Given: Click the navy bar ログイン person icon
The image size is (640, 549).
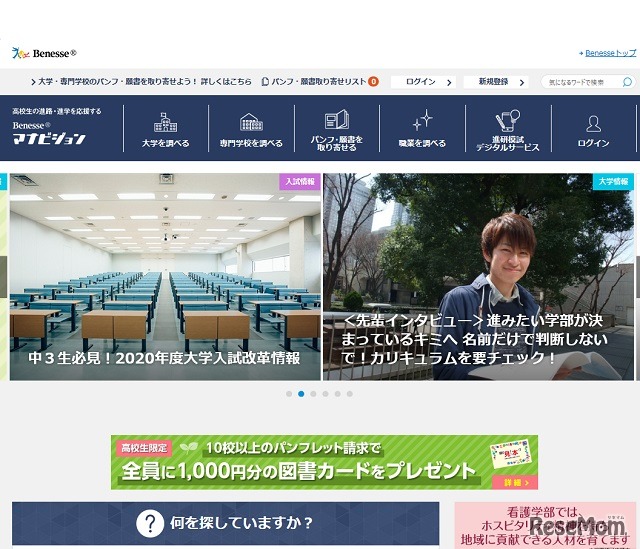Looking at the screenshot, I should click(593, 124).
